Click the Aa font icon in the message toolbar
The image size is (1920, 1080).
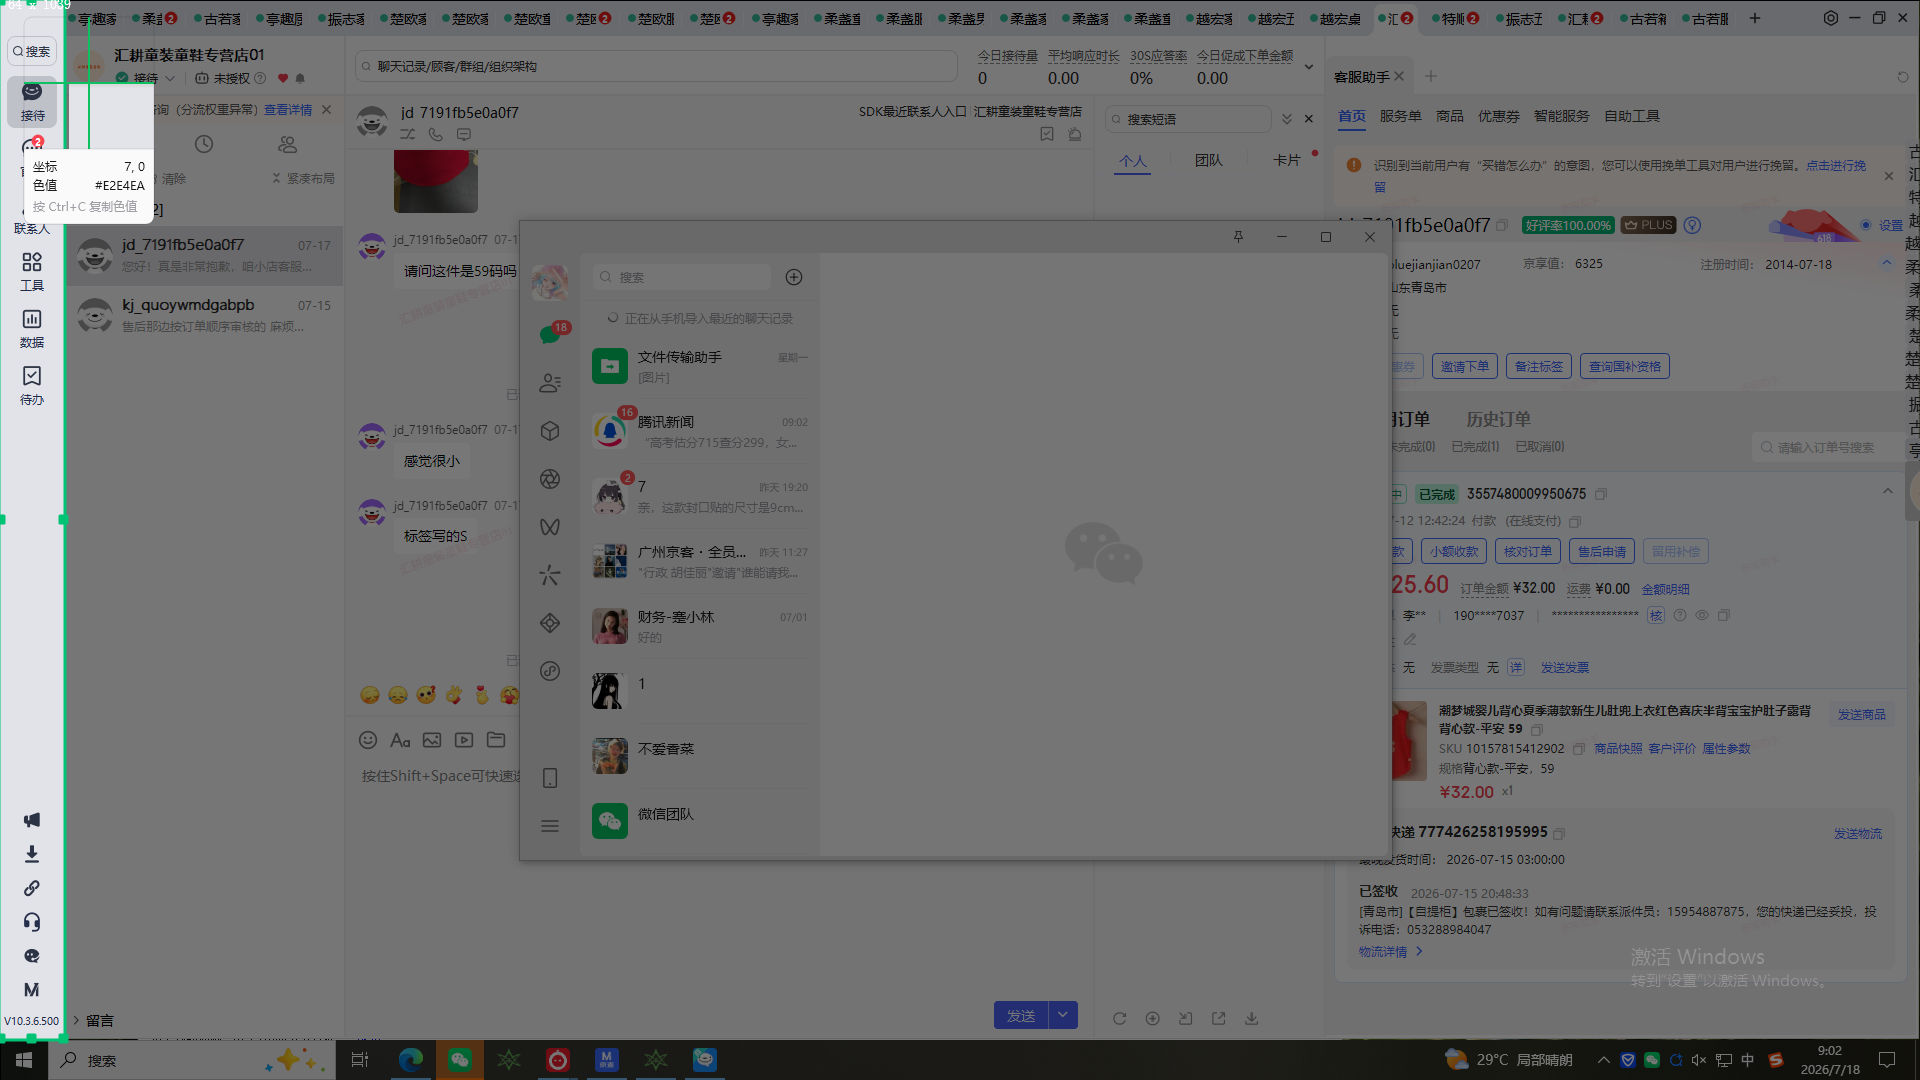coord(400,740)
